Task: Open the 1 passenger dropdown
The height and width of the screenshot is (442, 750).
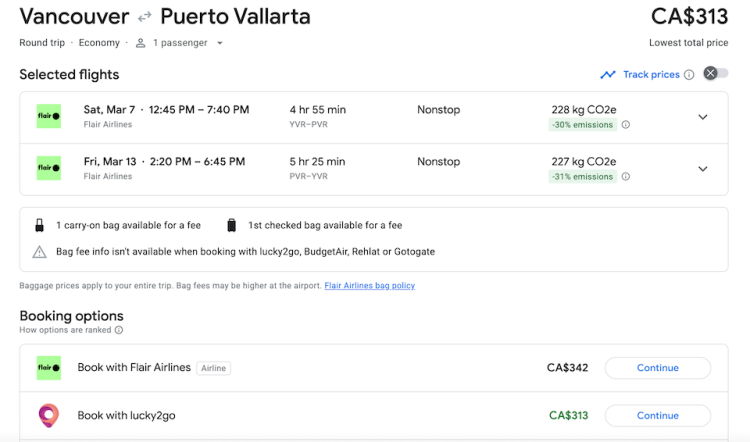Action: tap(180, 43)
